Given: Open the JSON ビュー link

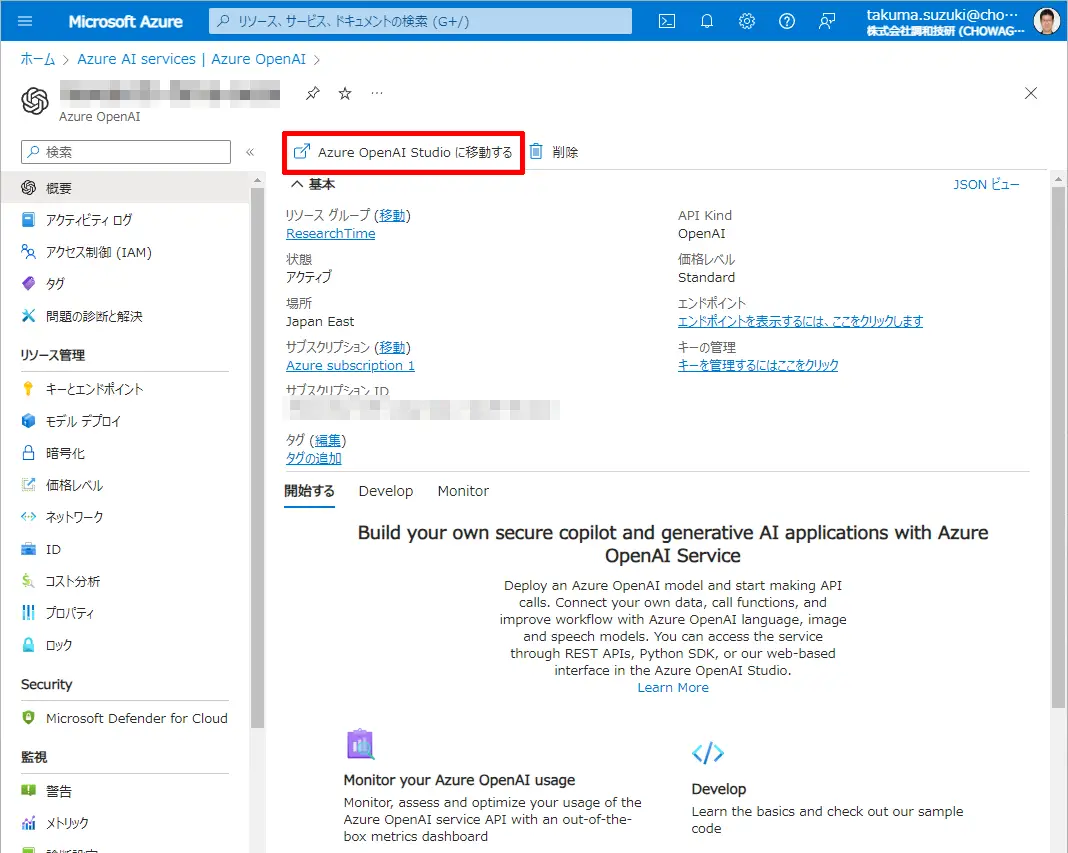Looking at the screenshot, I should pos(986,185).
